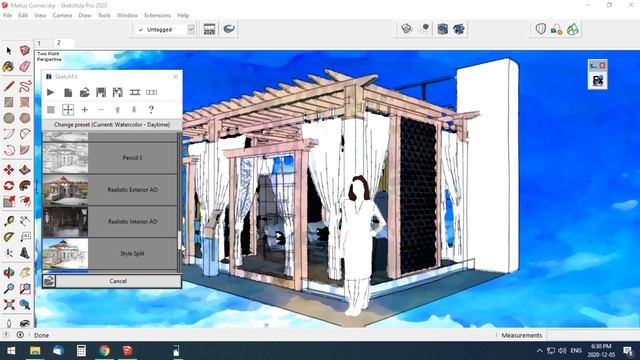Select the Rectangle tool
640x360 pixels.
tap(9, 102)
